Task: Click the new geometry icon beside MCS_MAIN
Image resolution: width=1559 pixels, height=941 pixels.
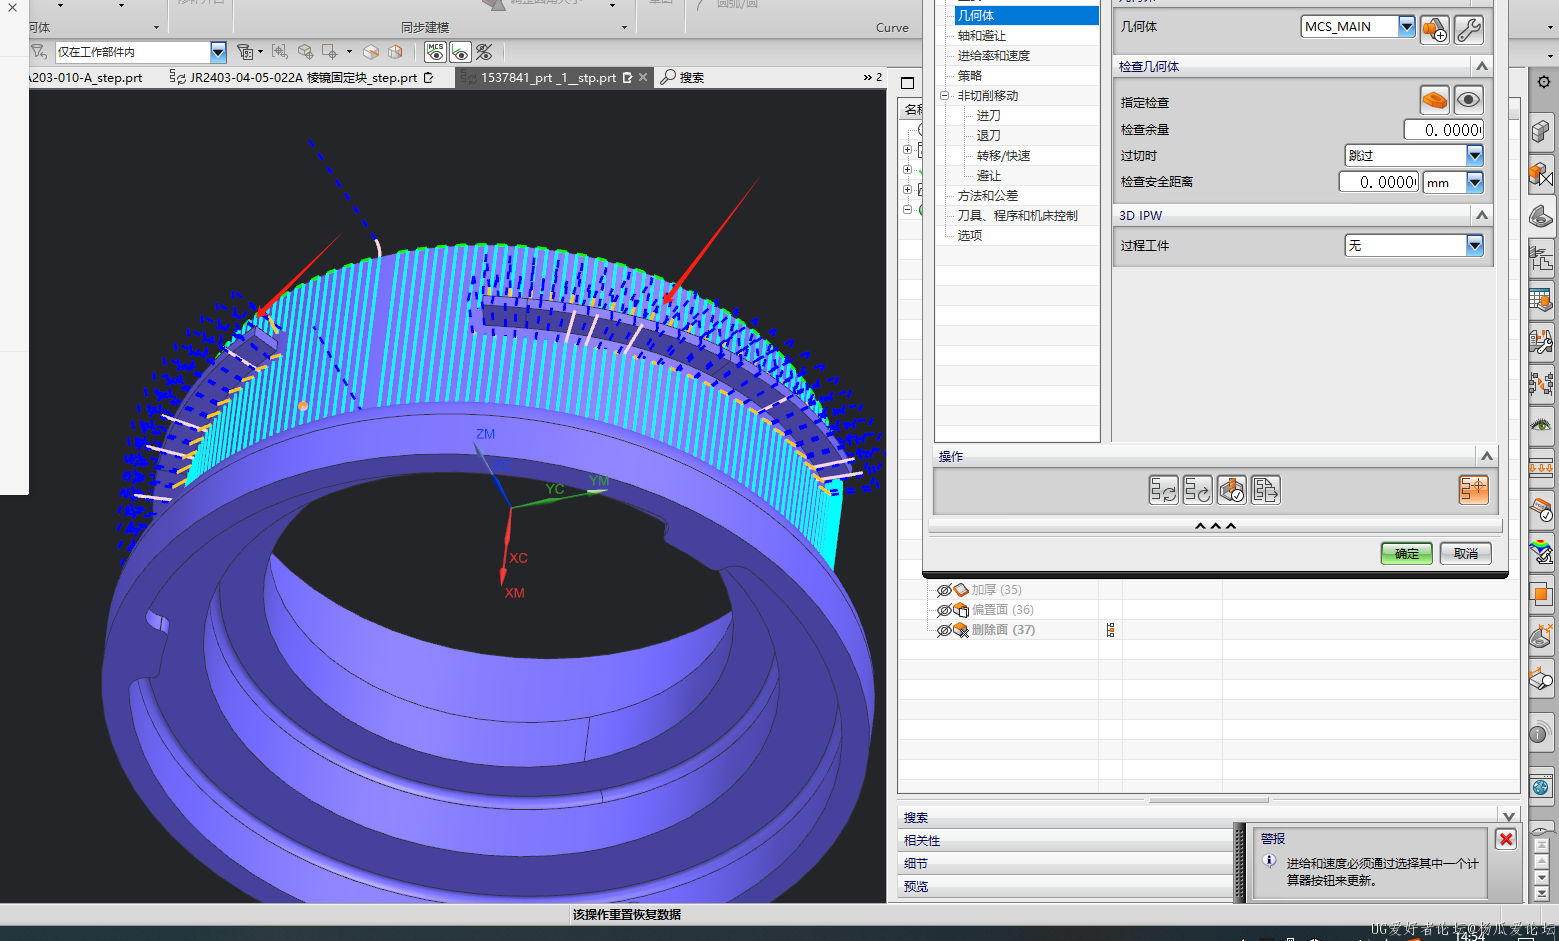Action: pyautogui.click(x=1435, y=29)
